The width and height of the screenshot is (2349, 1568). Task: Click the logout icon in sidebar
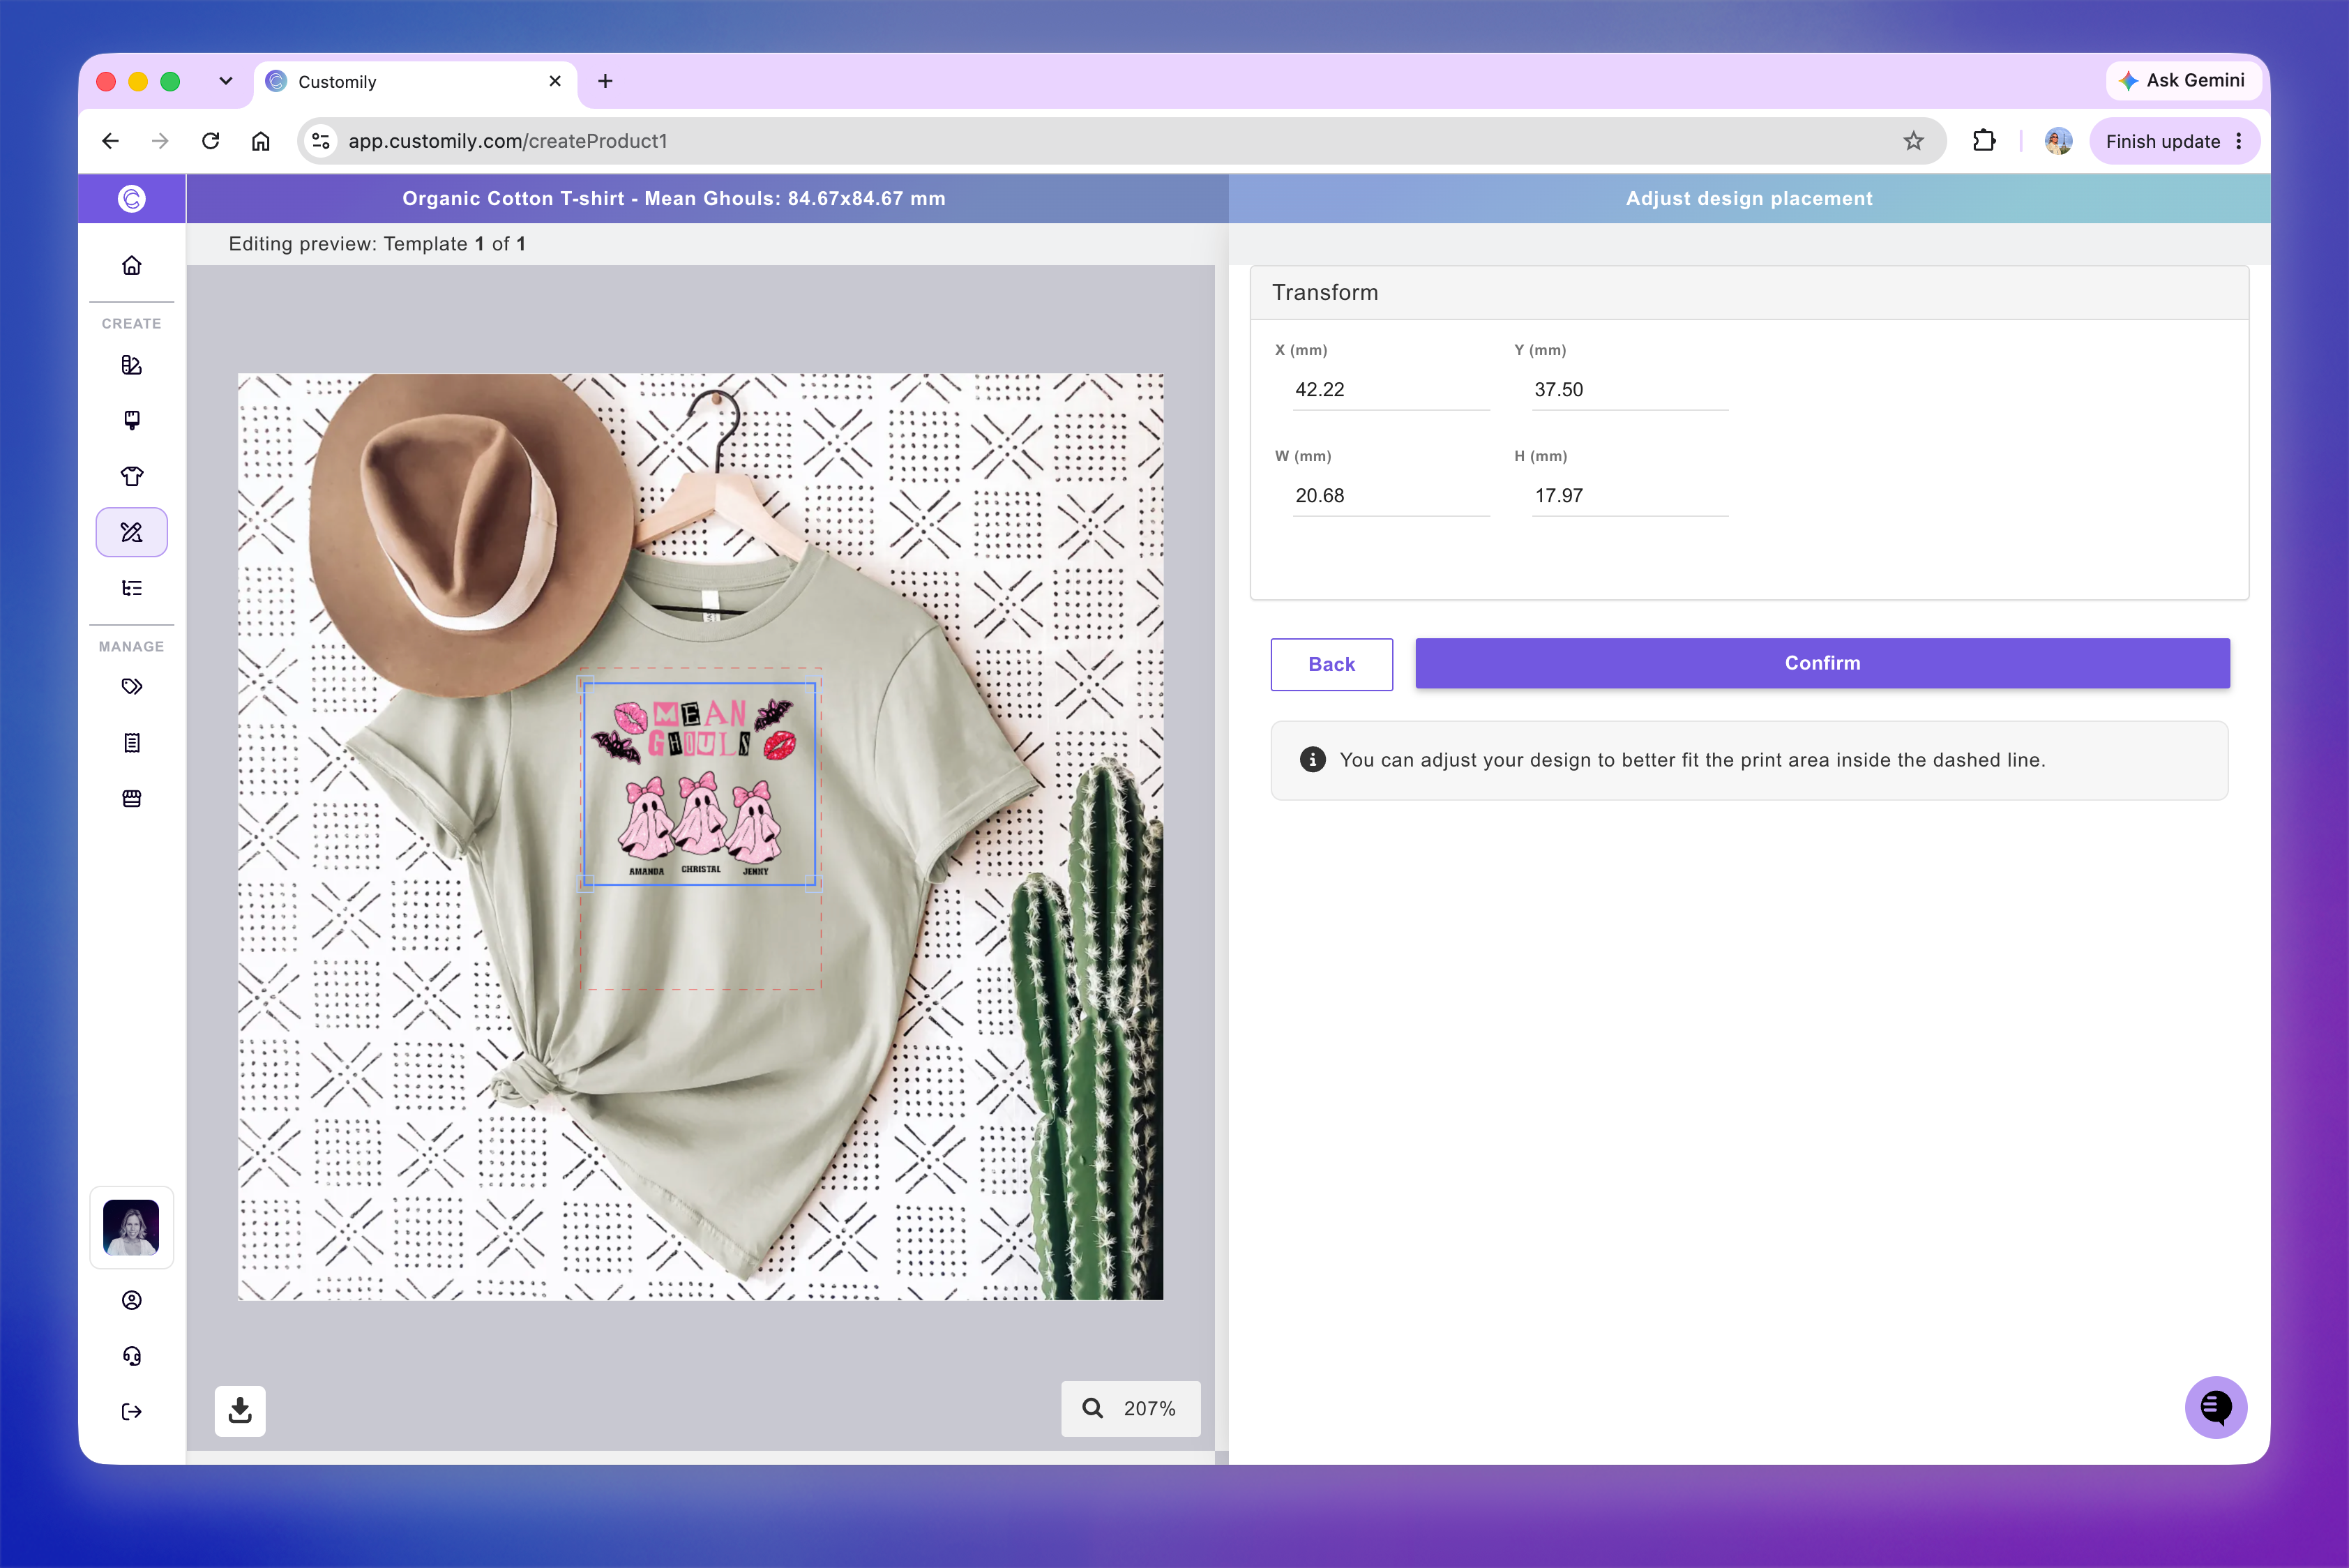[x=131, y=1412]
